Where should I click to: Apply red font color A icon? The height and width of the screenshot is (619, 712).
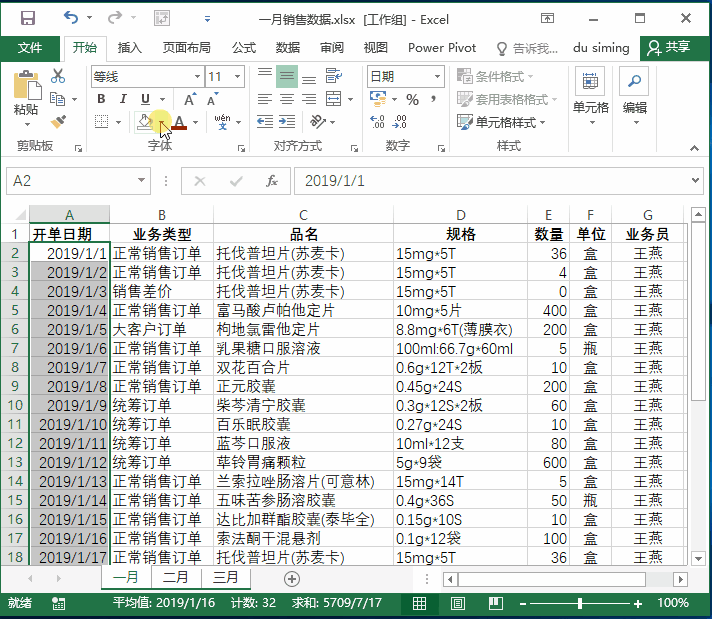(179, 122)
